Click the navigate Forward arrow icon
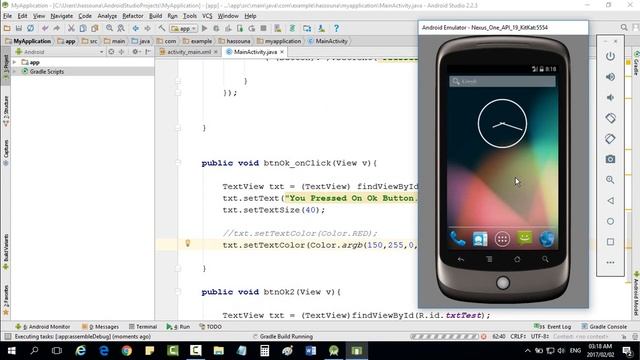Screen dimensions: 640x360 coord(147,28)
